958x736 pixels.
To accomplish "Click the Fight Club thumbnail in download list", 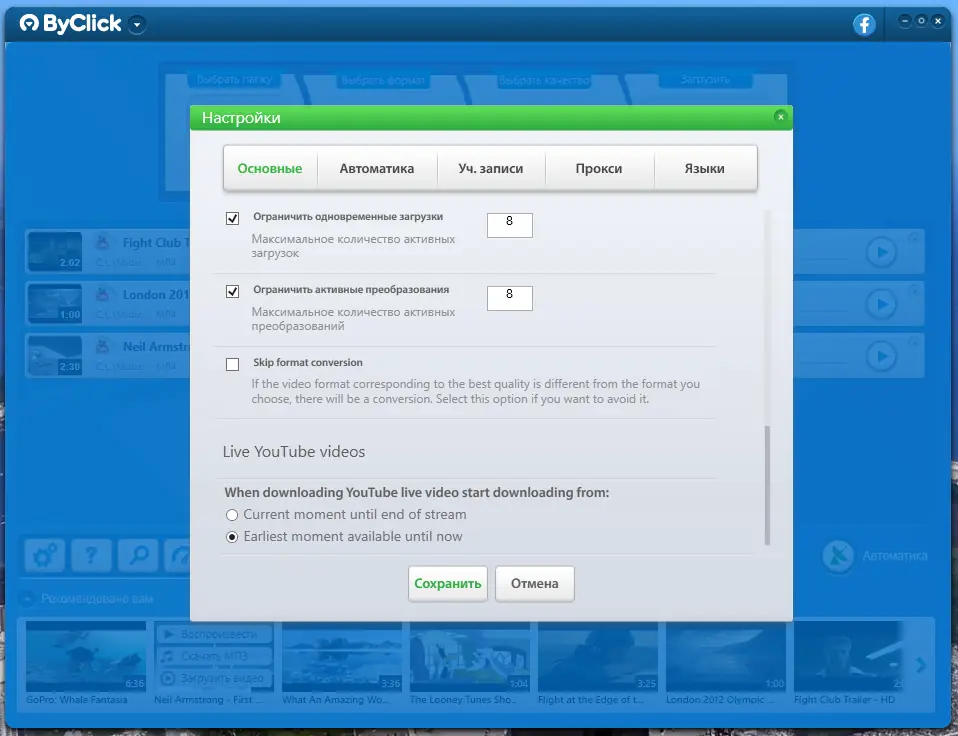I will pyautogui.click(x=55, y=251).
